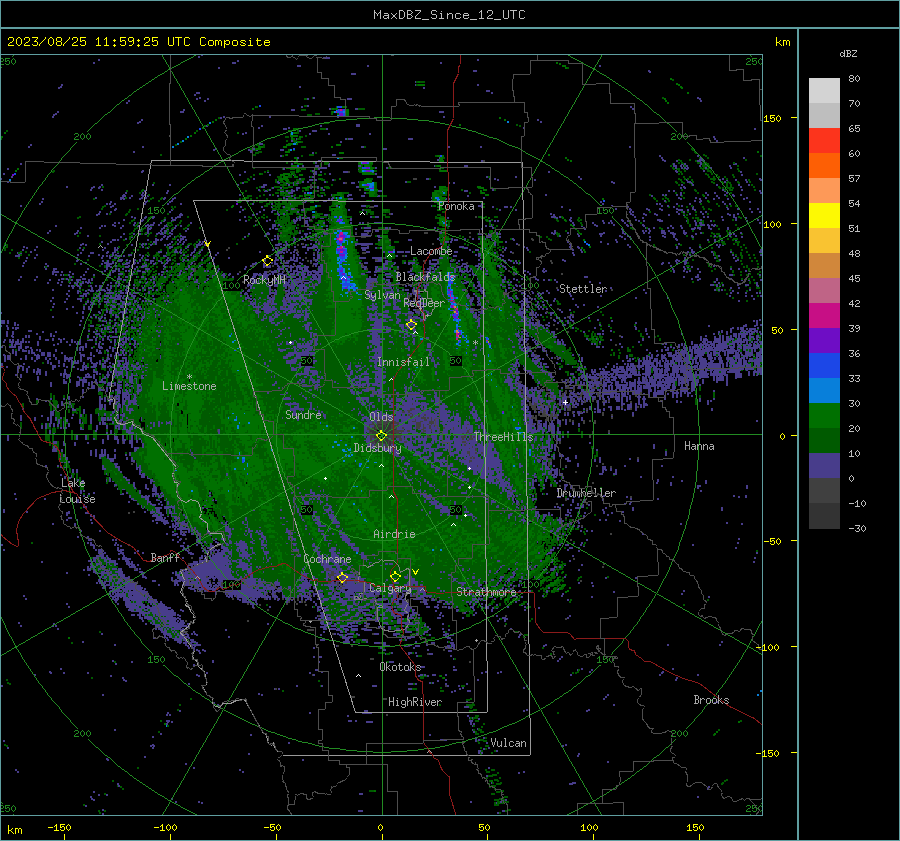
Task: Click the 100 bottom x-axis tick label
Action: coord(589,827)
